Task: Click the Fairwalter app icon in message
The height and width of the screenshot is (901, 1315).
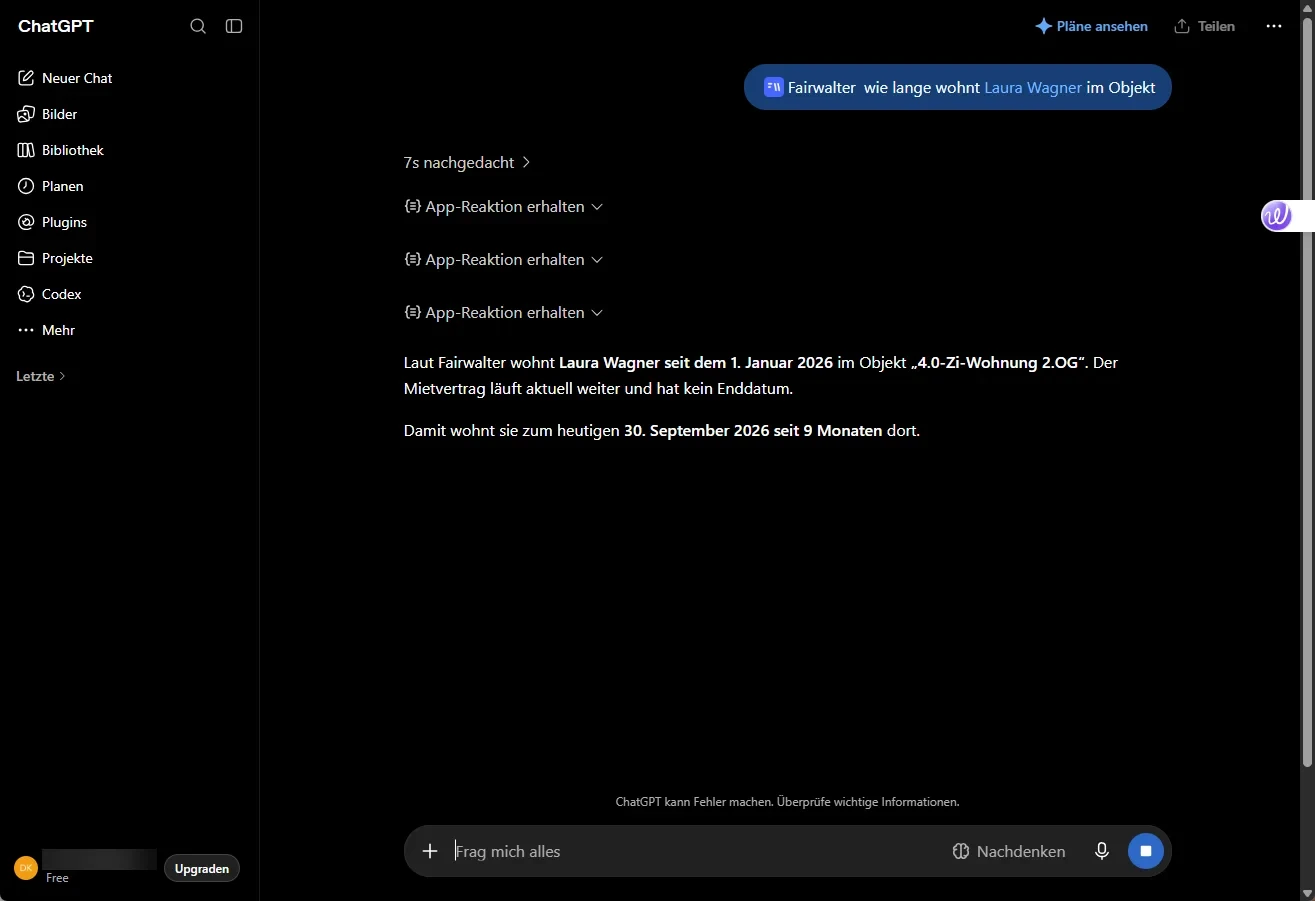Action: (x=774, y=87)
